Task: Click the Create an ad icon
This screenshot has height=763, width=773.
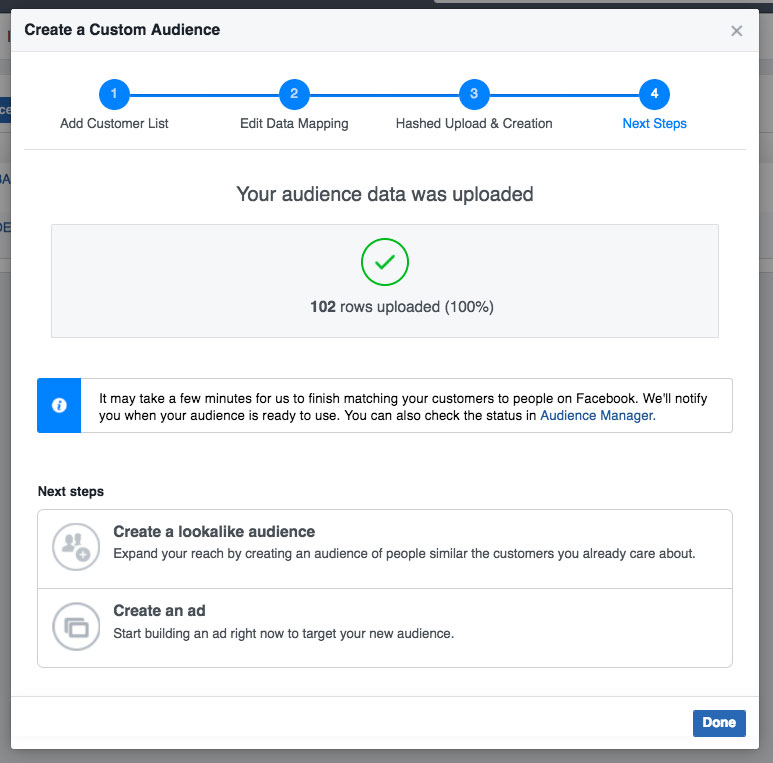Action: tap(76, 626)
